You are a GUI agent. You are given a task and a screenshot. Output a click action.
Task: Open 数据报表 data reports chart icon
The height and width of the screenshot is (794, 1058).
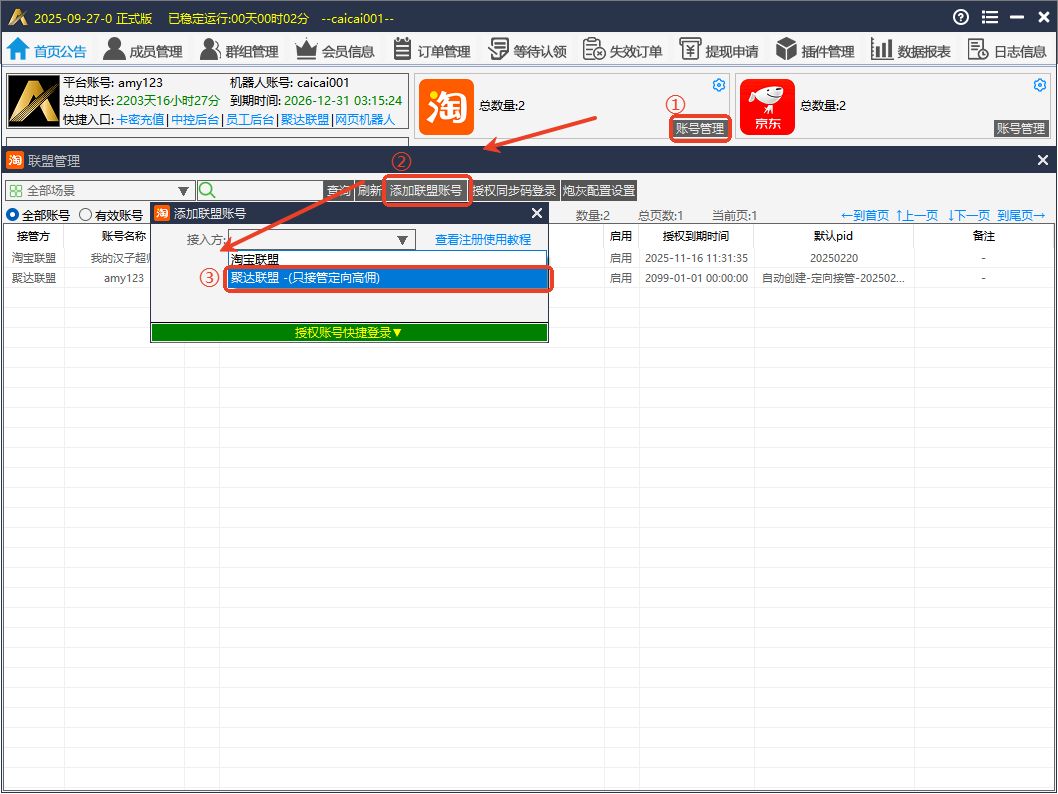click(x=882, y=49)
